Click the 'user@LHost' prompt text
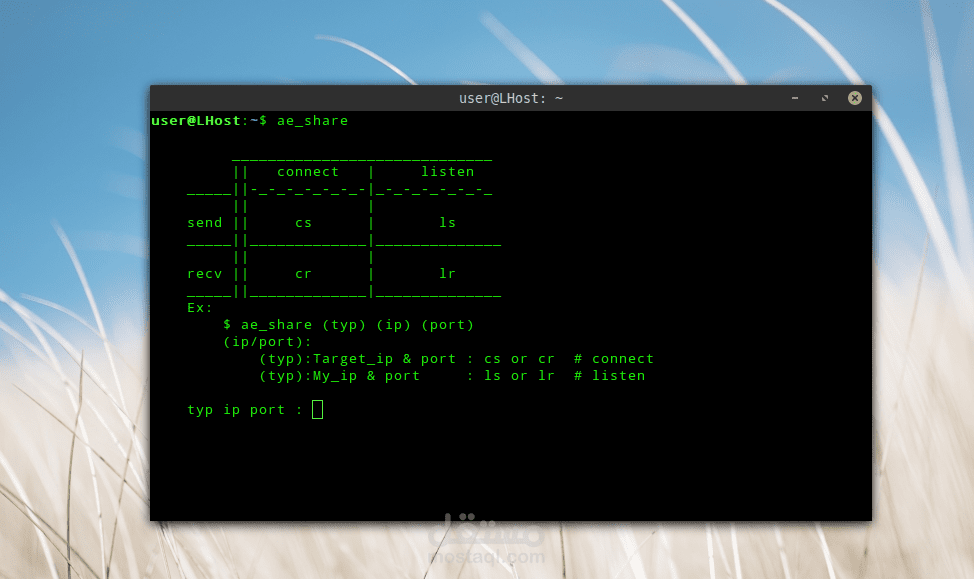The width and height of the screenshot is (974, 579). tap(196, 121)
